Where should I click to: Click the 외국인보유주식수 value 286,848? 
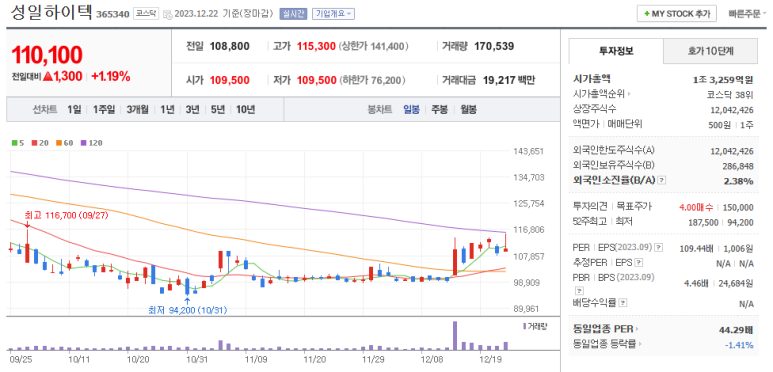pos(739,166)
